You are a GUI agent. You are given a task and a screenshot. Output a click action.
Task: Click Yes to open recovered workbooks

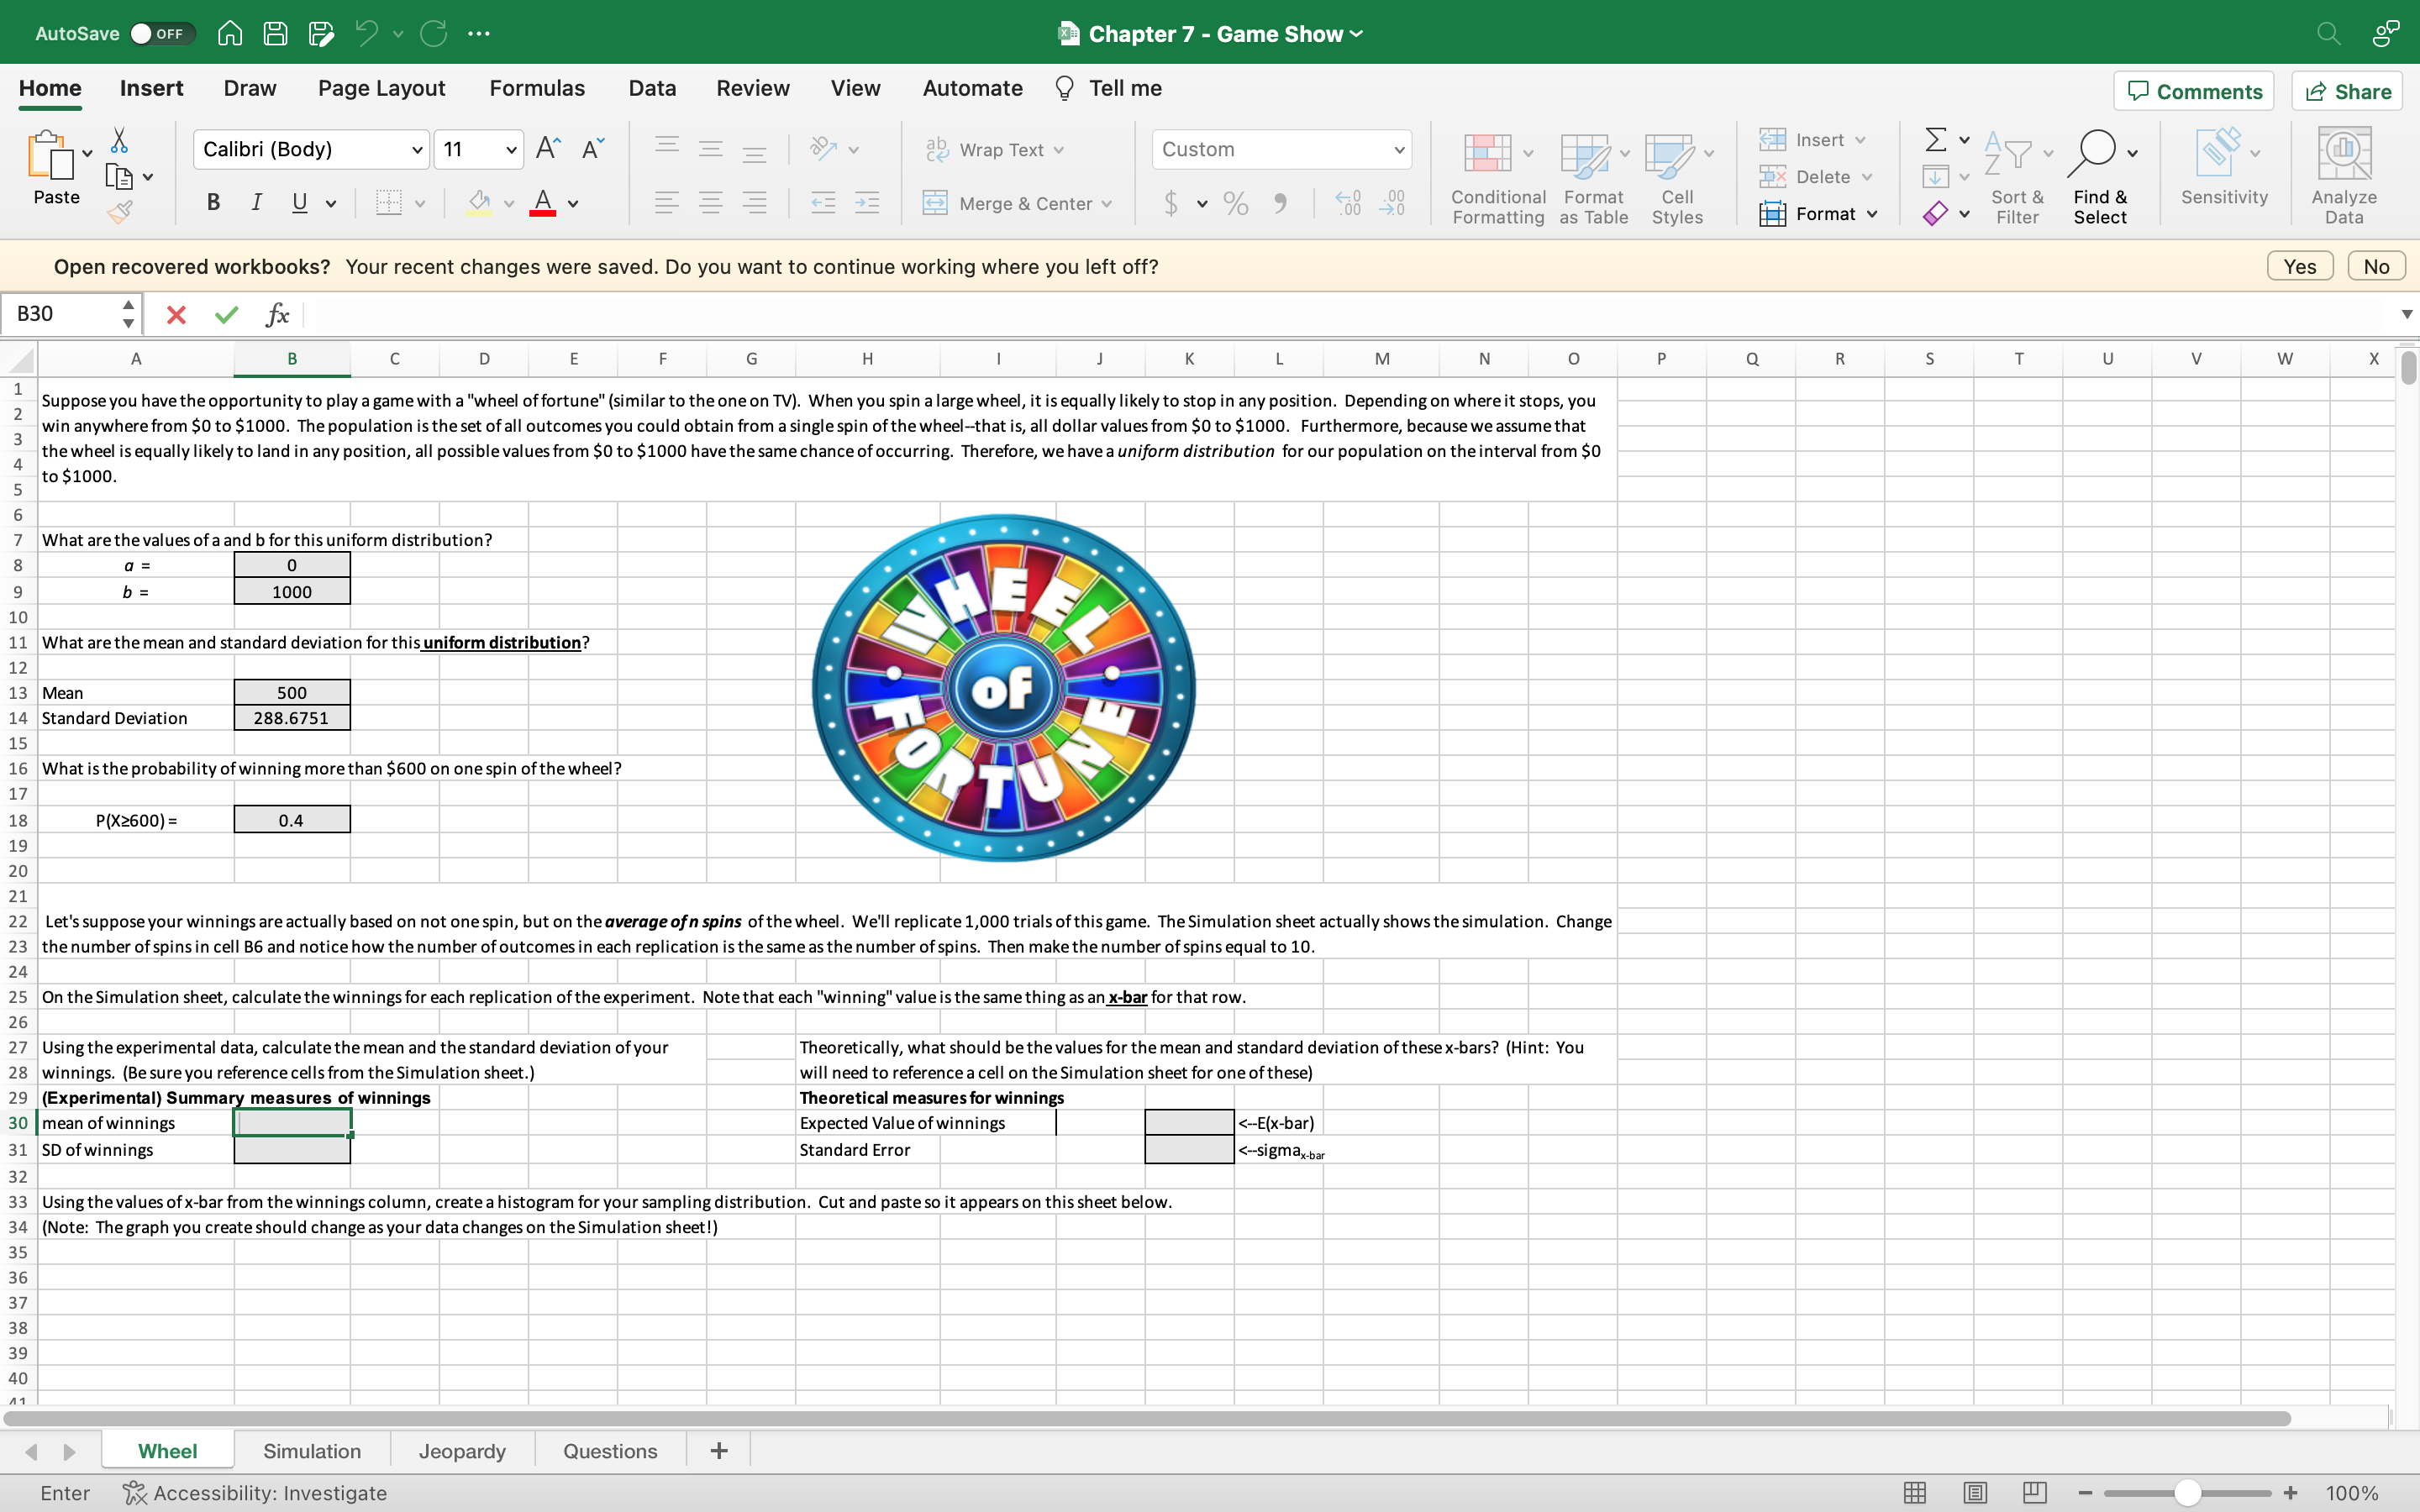2299,267
